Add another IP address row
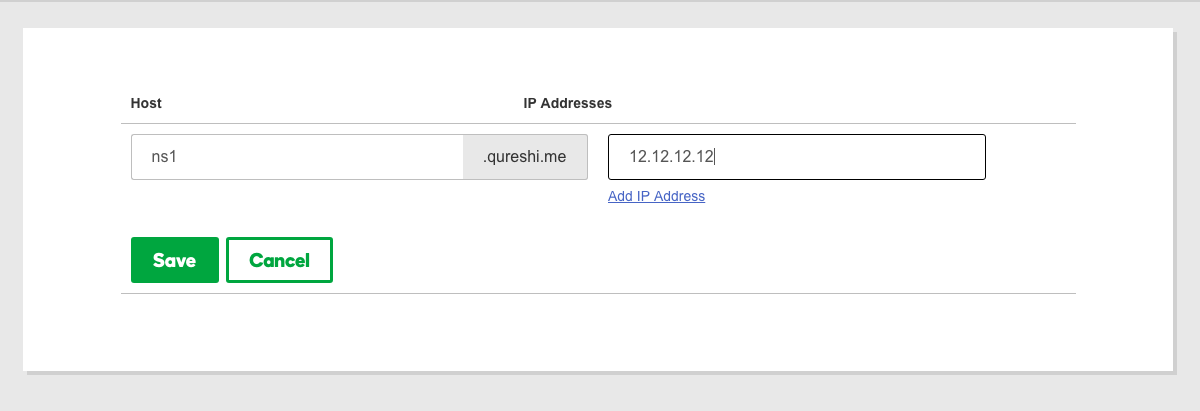The image size is (1200, 411). pyautogui.click(x=656, y=196)
